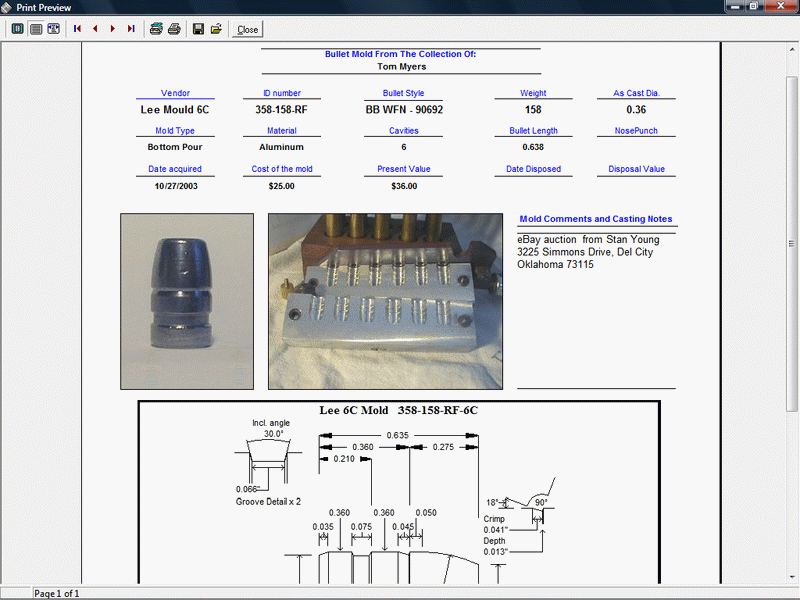
Task: Click the ID value '358-158-RF'
Action: [x=282, y=110]
